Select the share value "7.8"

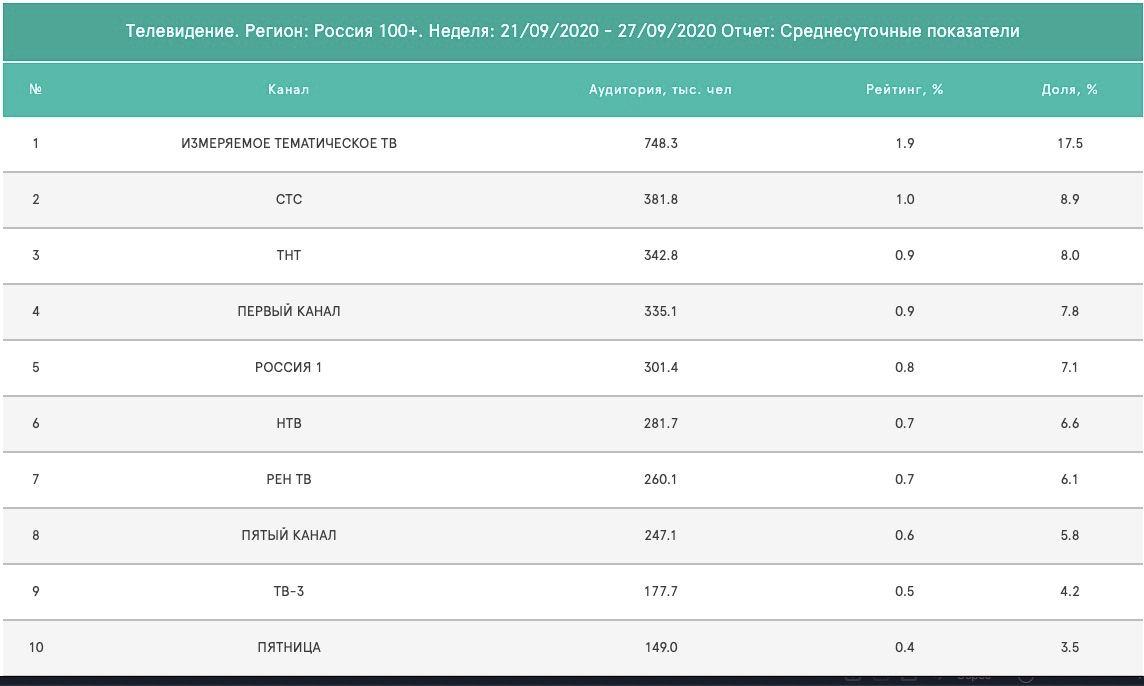tap(1070, 312)
